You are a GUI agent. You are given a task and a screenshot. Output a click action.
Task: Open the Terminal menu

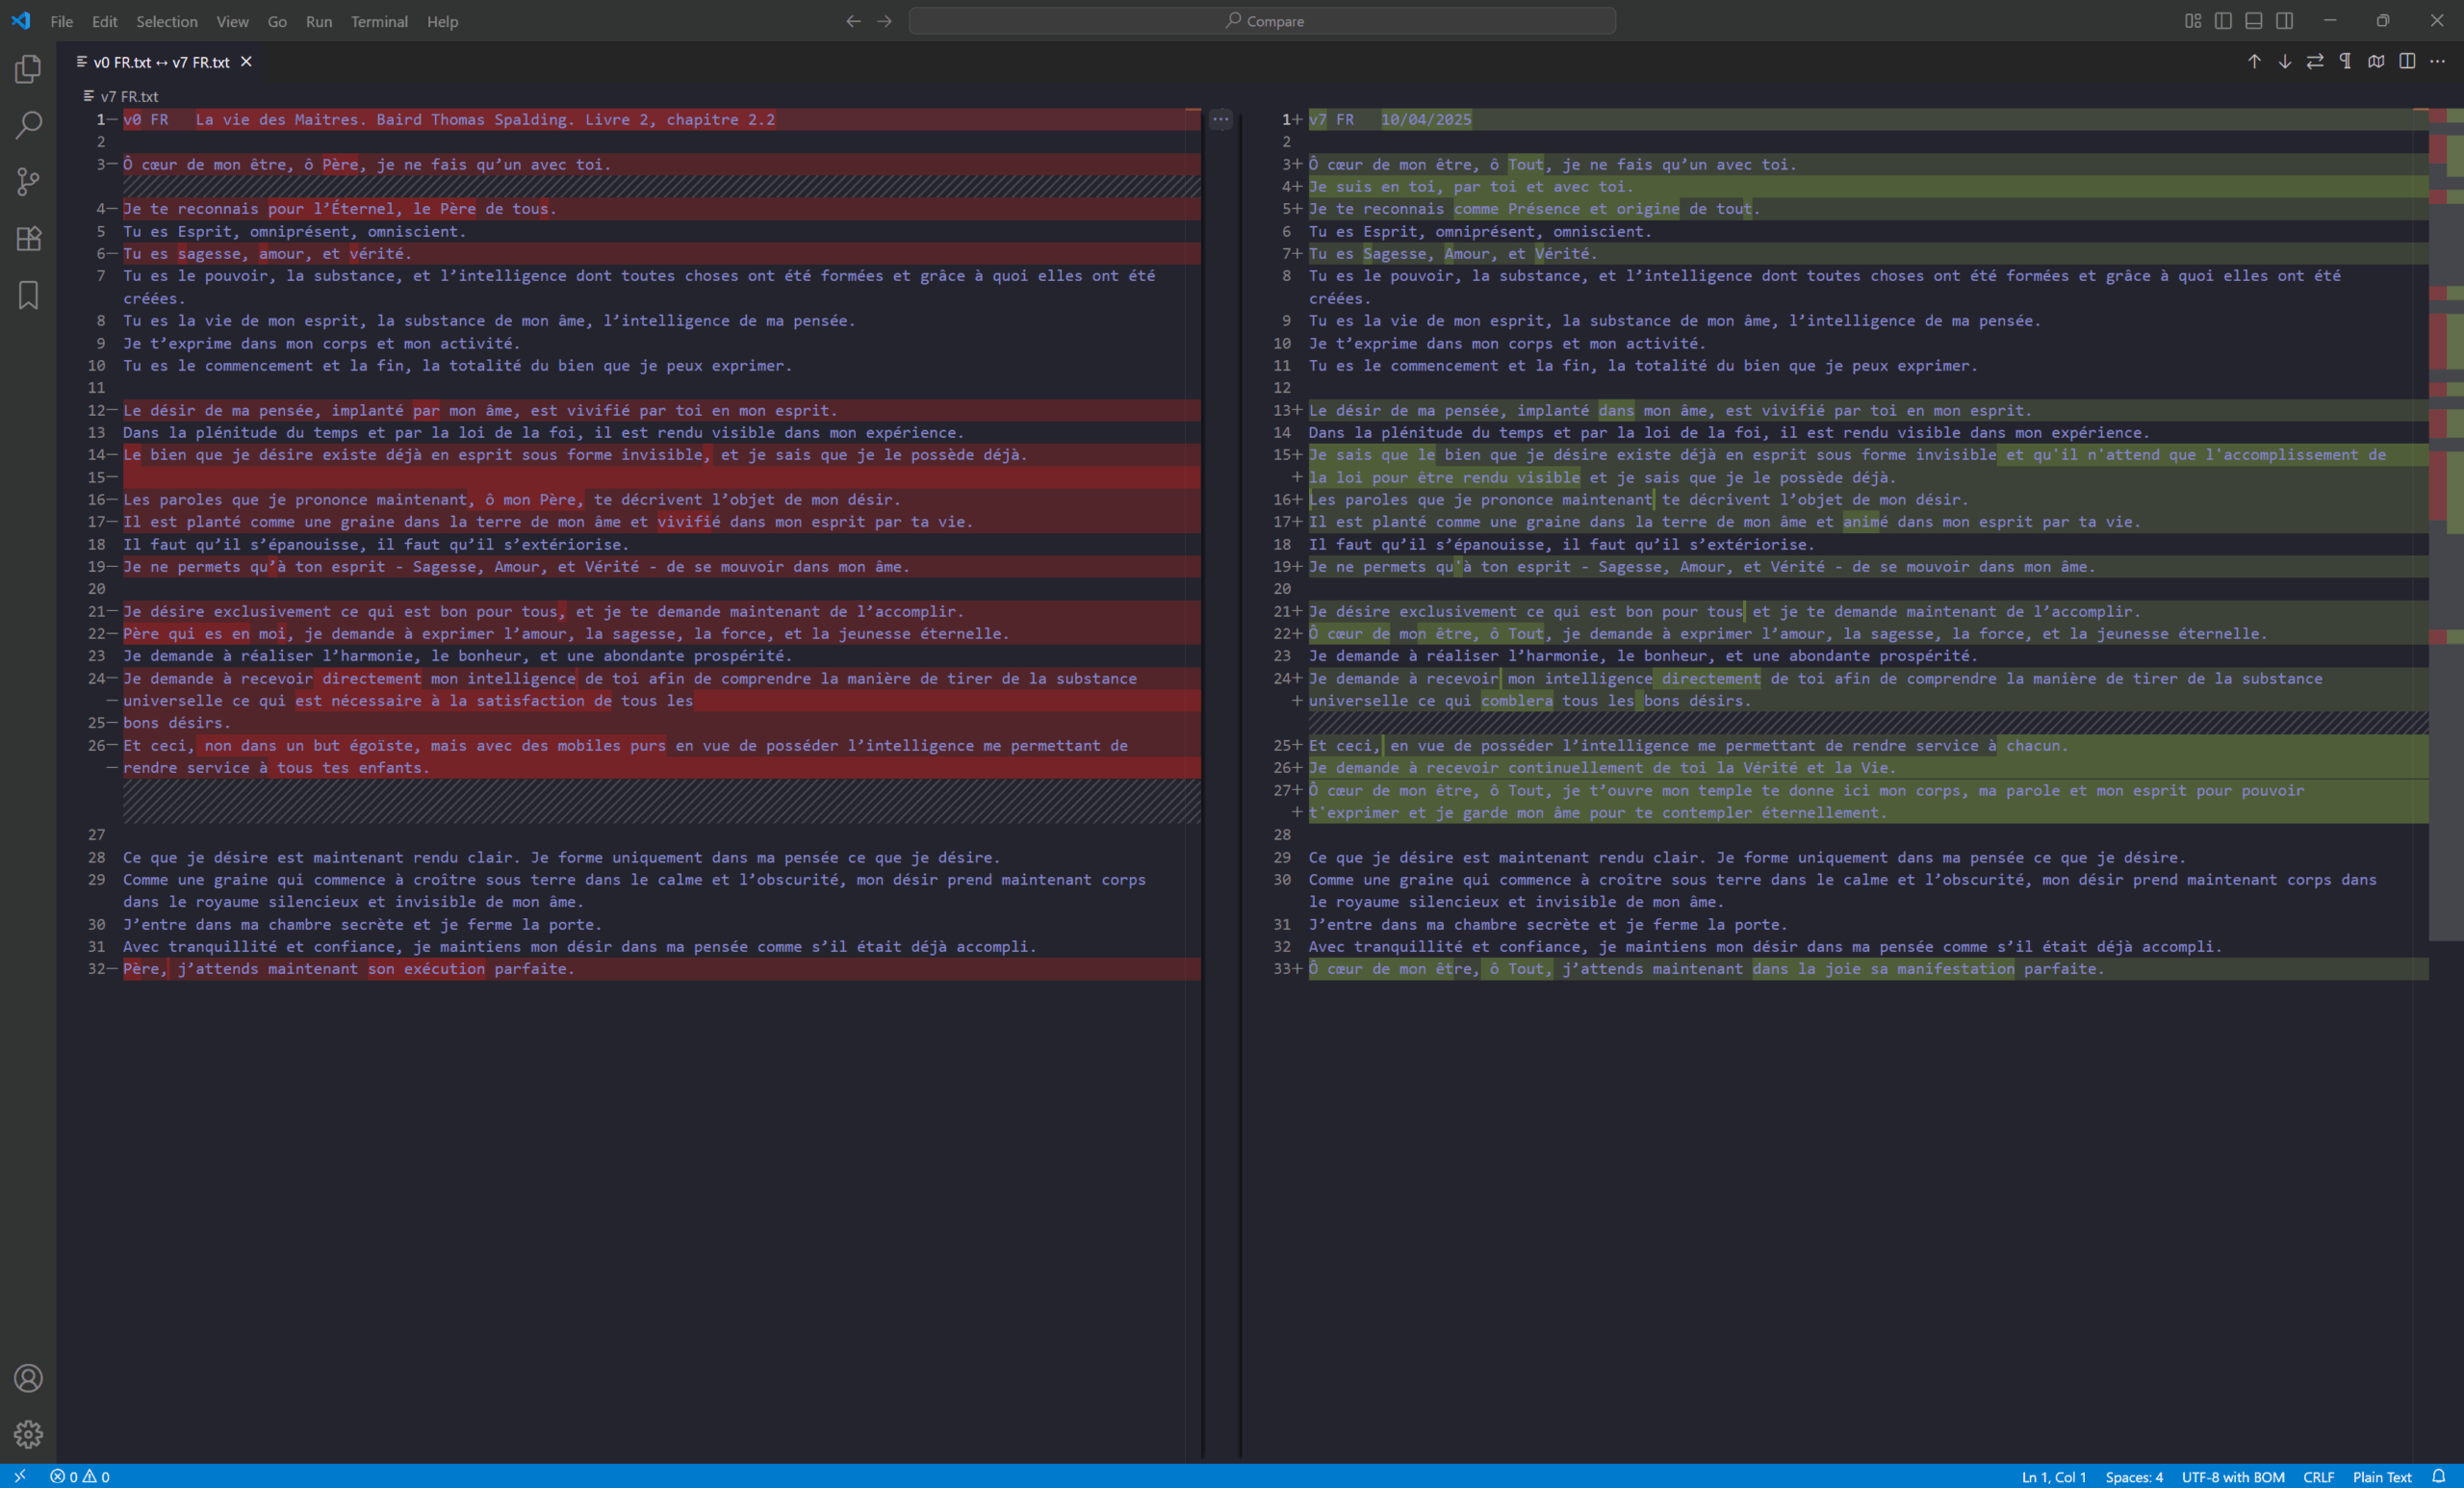point(379,21)
